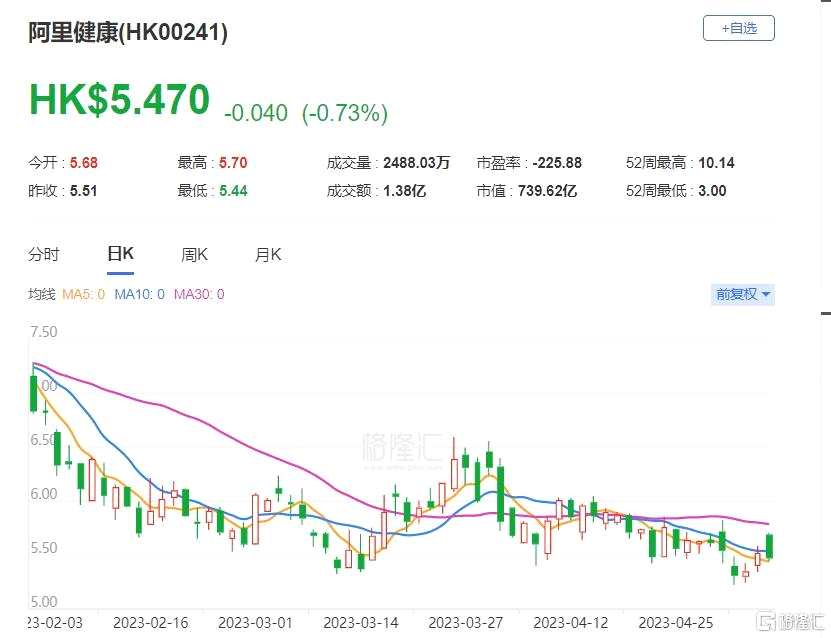This screenshot has width=831, height=638.
Task: Click the MA10 moving average label
Action: point(139,294)
